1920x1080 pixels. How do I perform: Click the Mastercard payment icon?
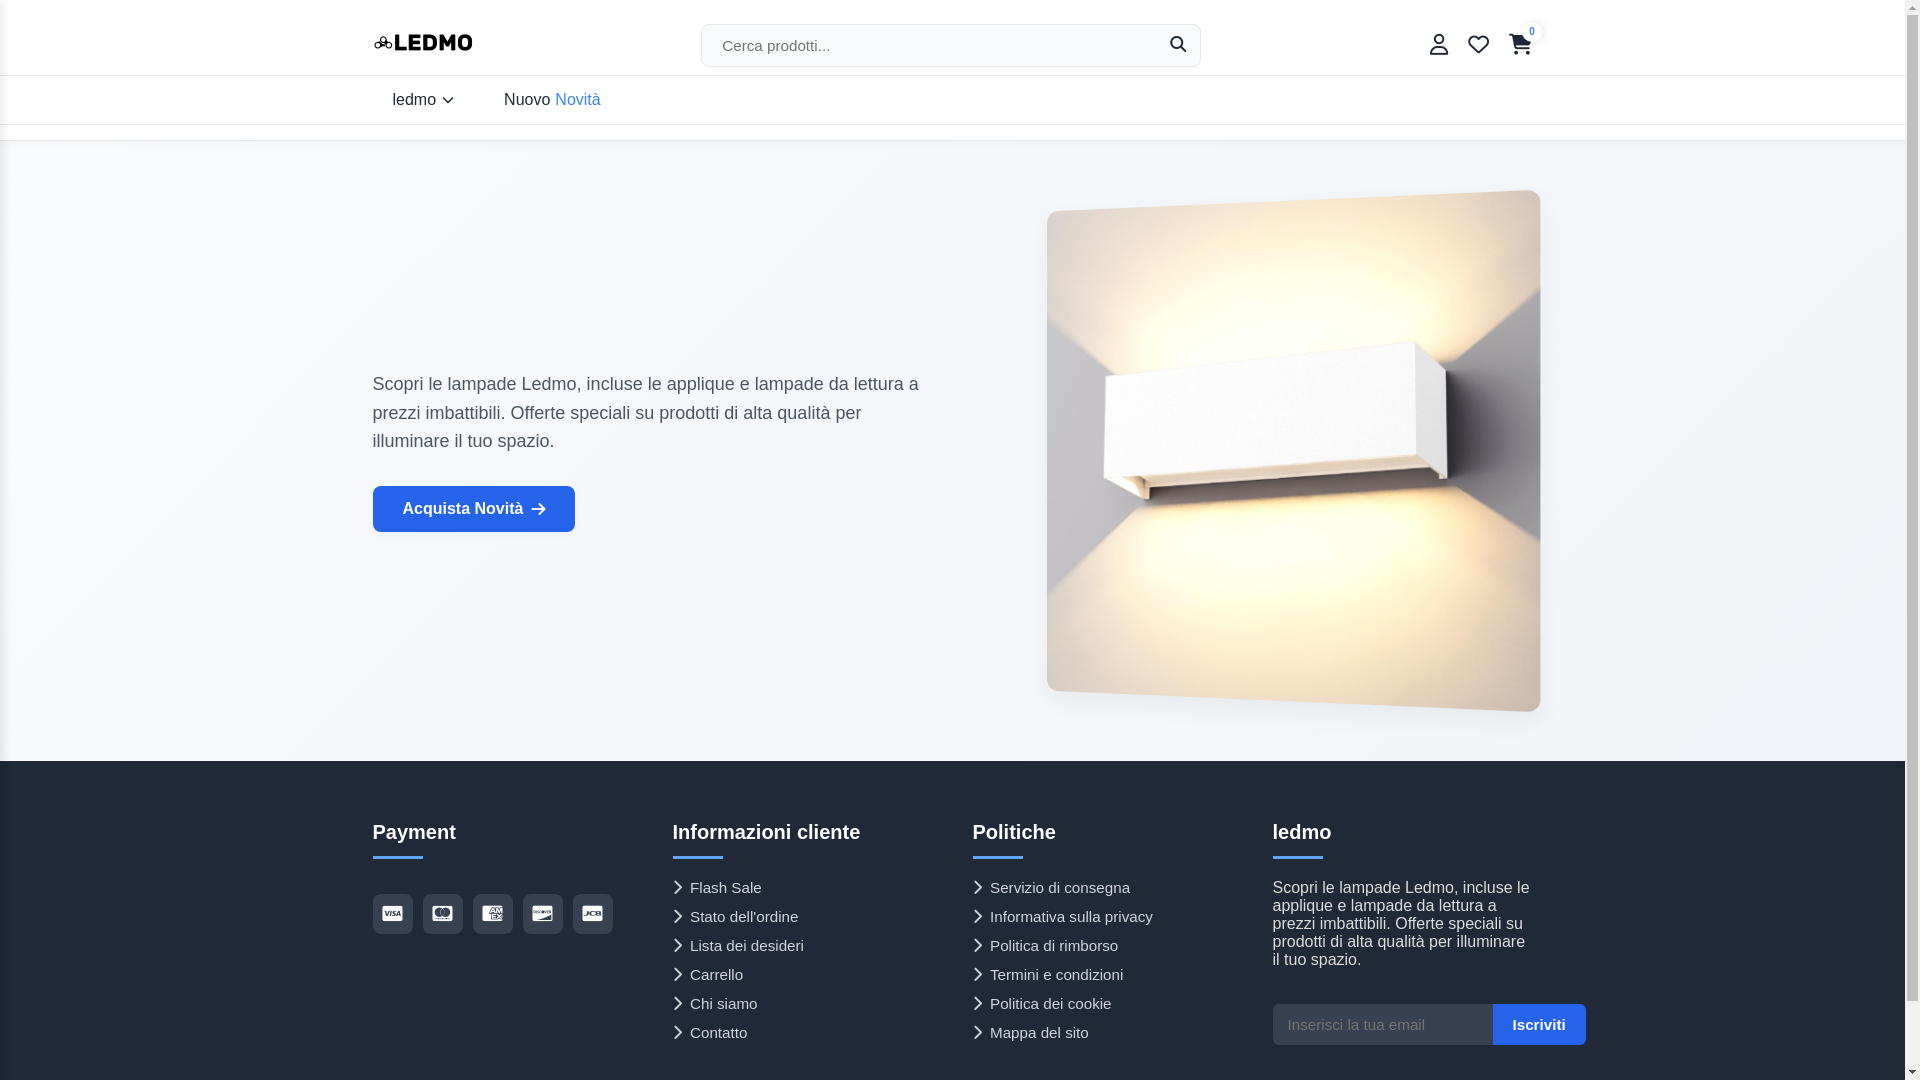443,914
